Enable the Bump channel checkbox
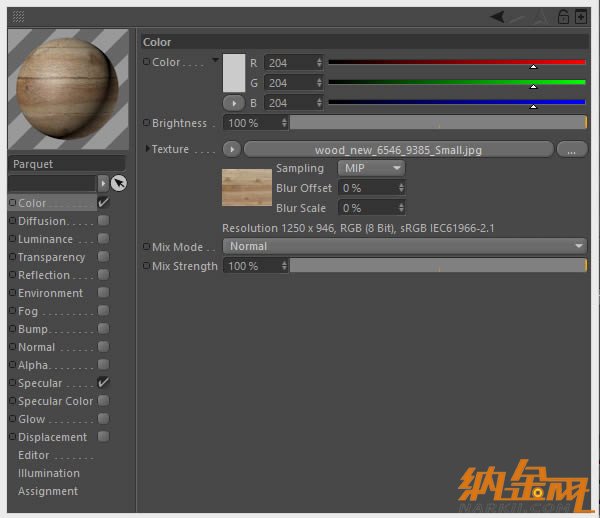This screenshot has height=518, width=600. [103, 328]
